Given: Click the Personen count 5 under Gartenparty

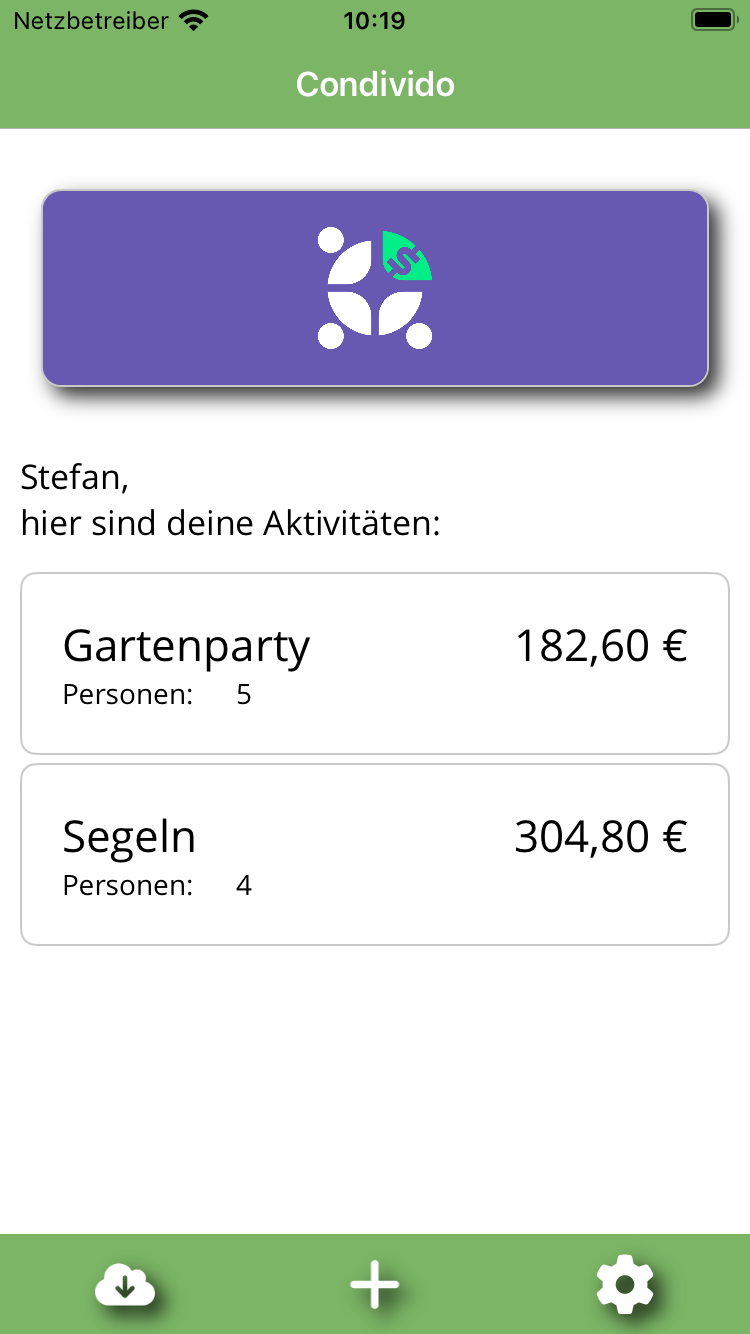Looking at the screenshot, I should pyautogui.click(x=244, y=695).
